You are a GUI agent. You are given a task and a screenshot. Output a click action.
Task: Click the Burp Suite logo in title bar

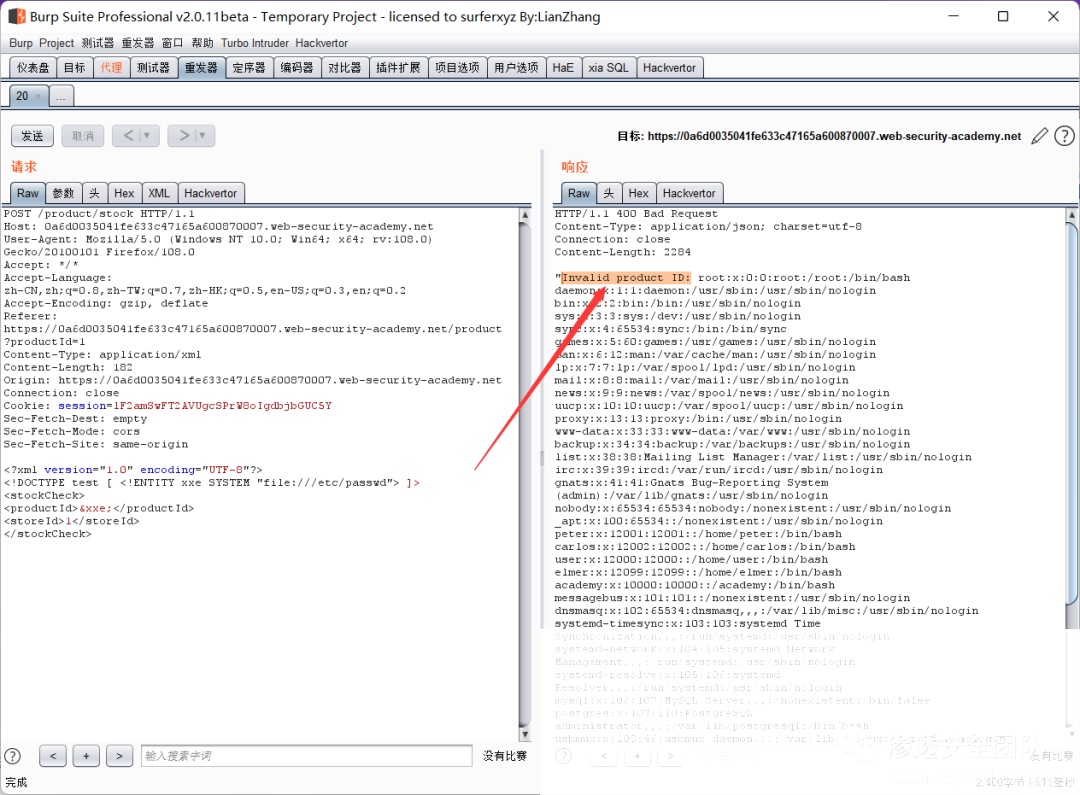17,16
